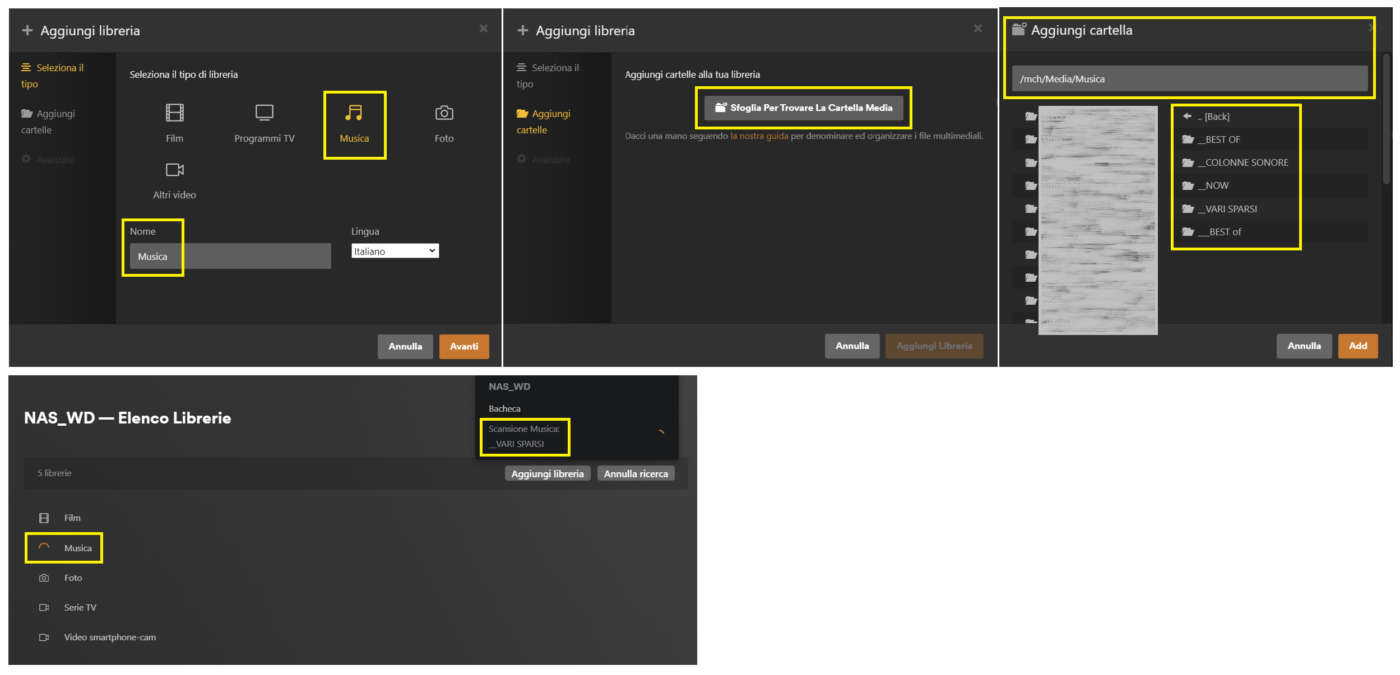The image size is (1400, 675).
Task: Open Seleziona il tipo tab in Sfoglia dialog
Action: pos(547,76)
